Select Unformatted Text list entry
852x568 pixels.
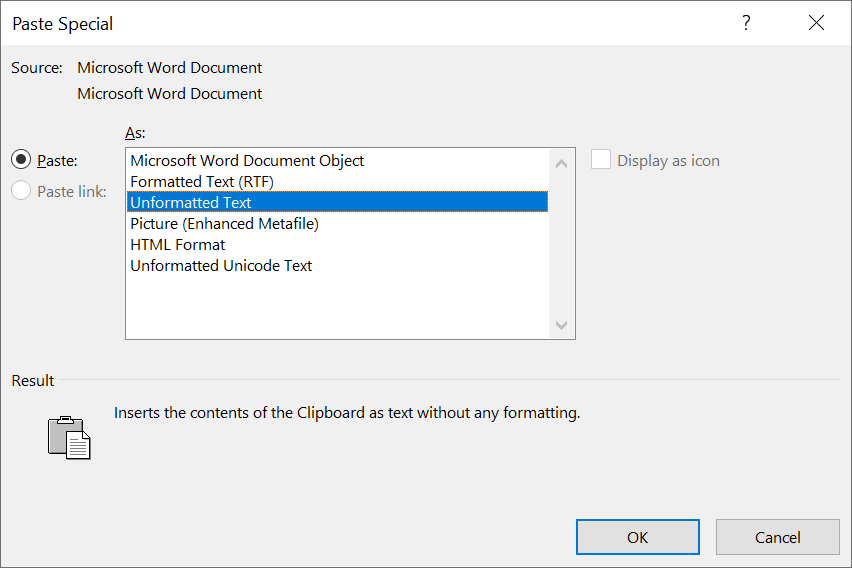point(337,202)
